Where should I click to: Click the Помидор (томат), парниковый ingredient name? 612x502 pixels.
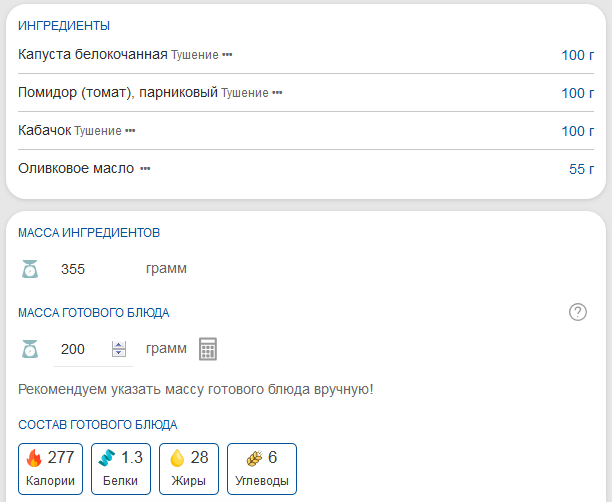(118, 92)
